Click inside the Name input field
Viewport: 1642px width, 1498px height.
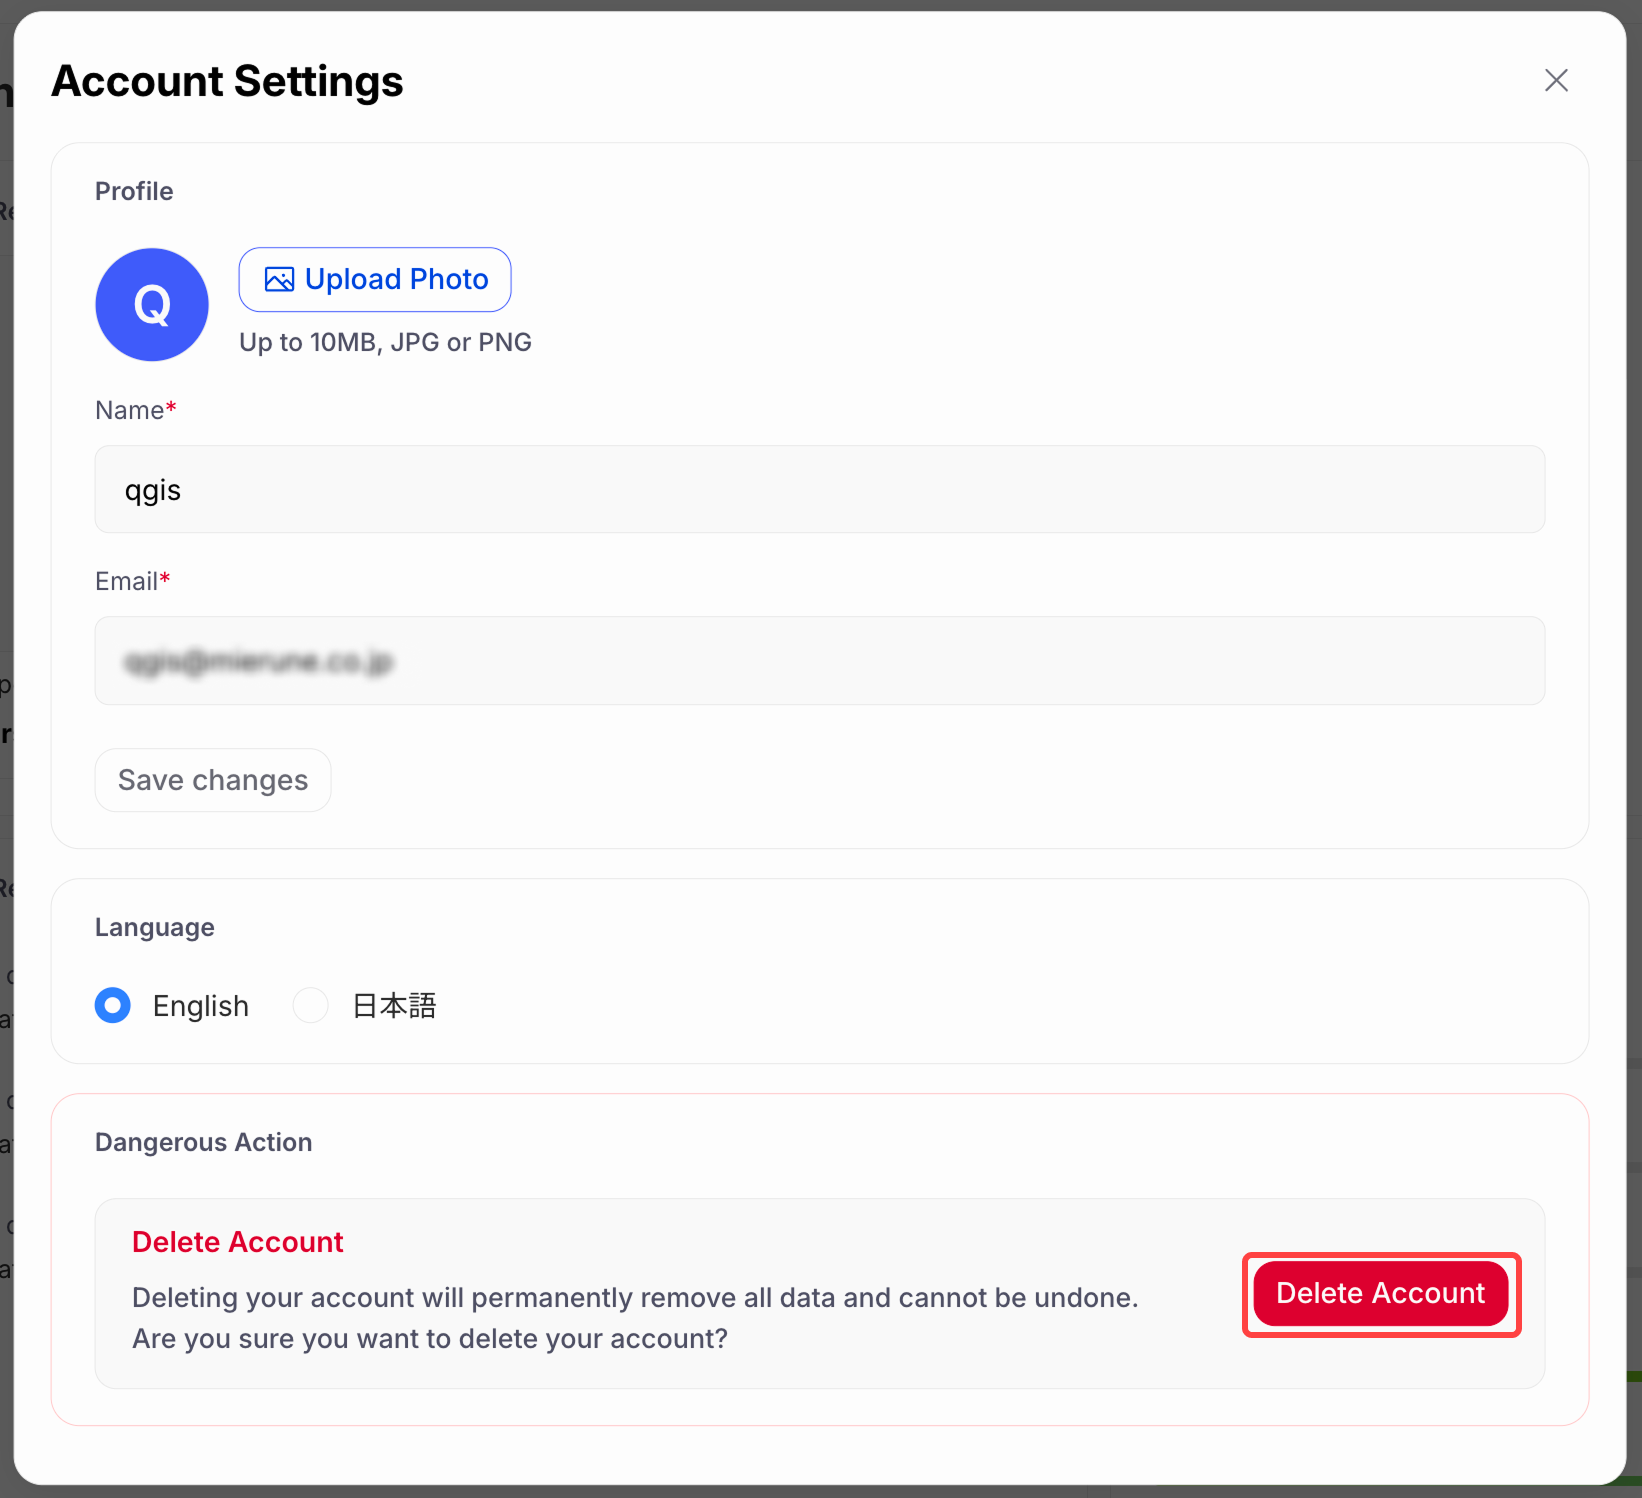(820, 489)
